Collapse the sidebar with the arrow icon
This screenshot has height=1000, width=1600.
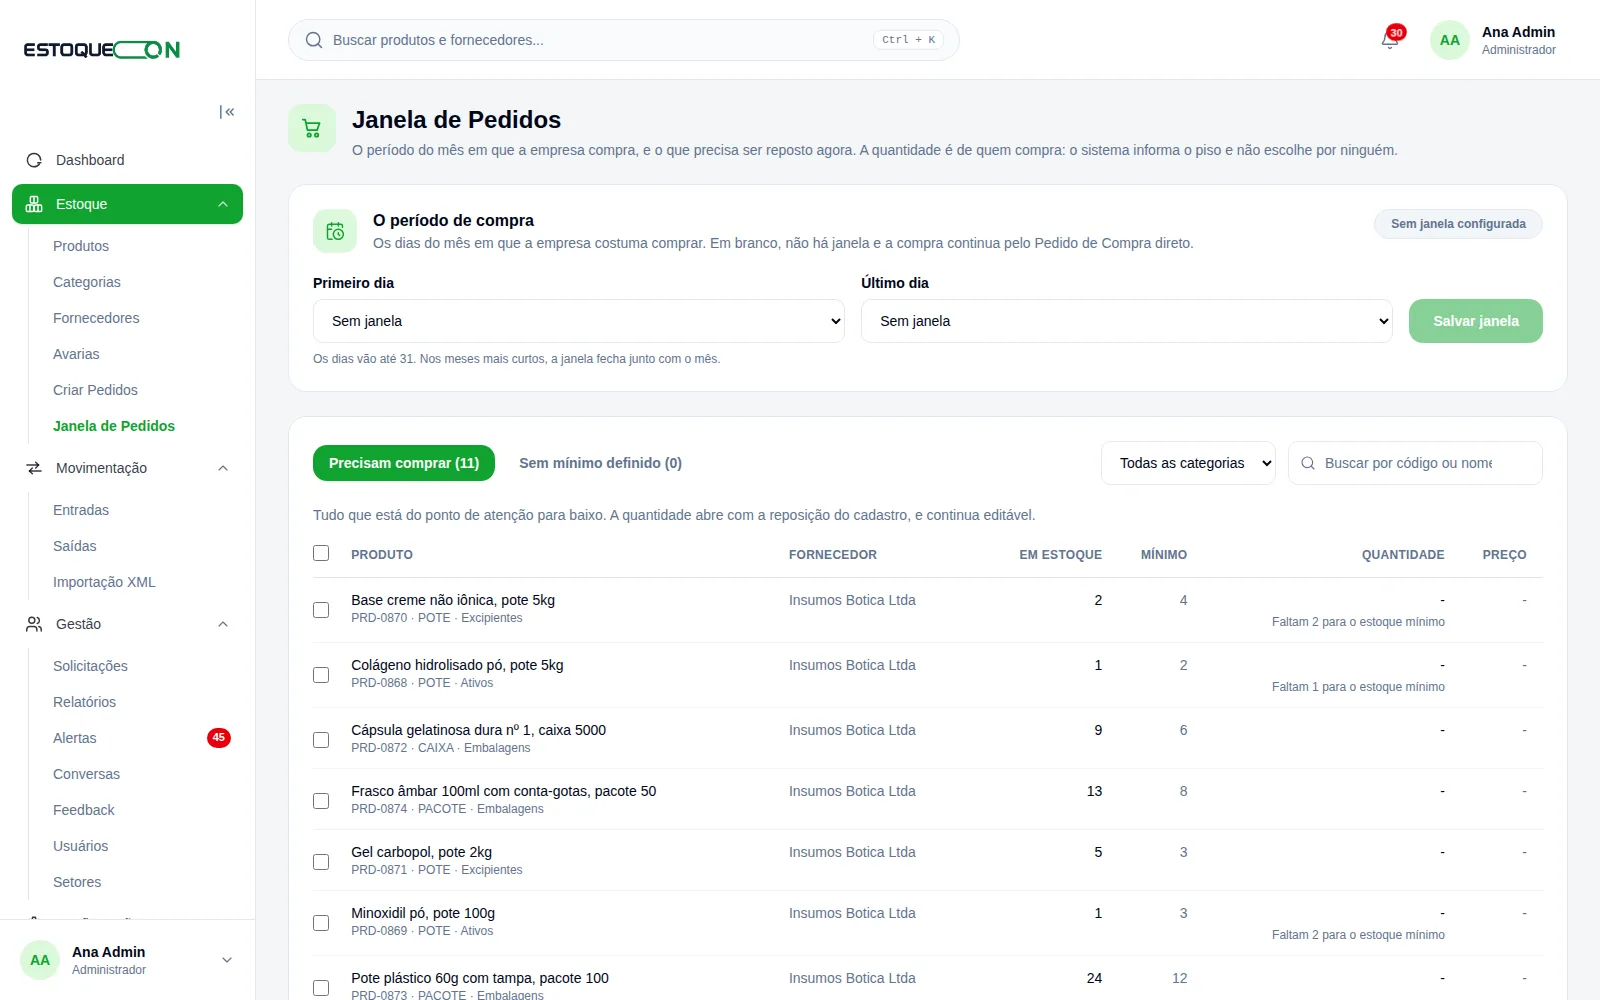click(227, 112)
